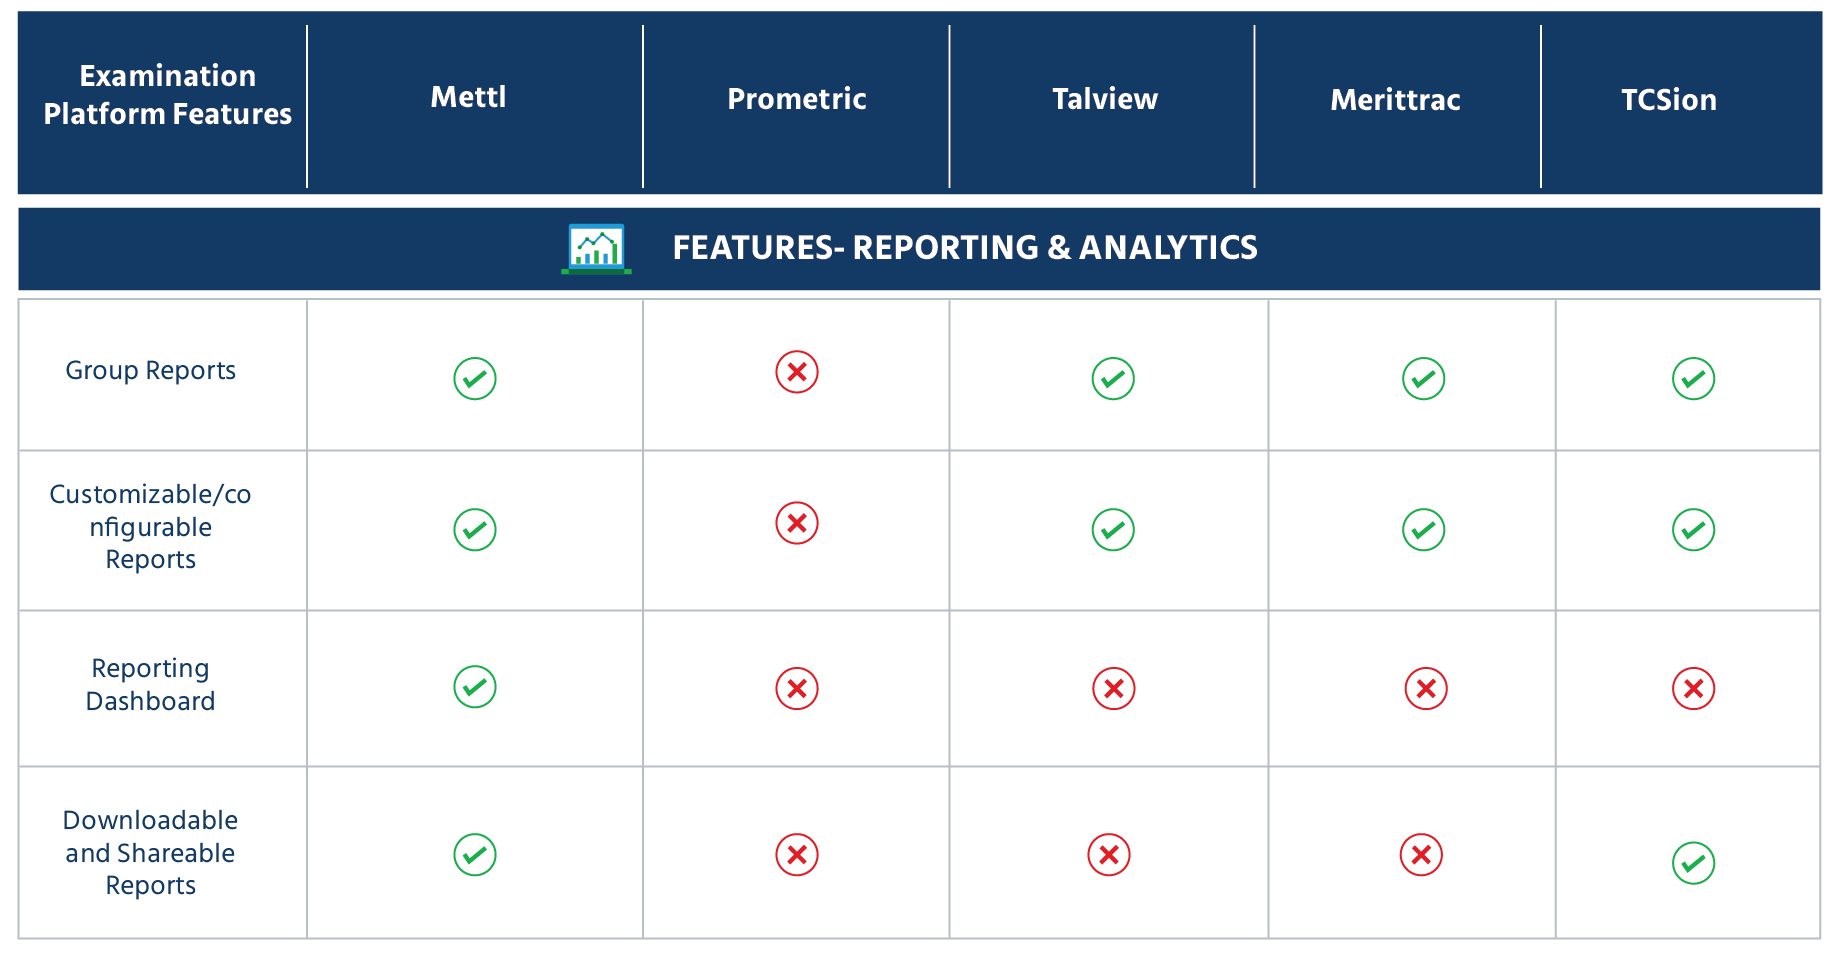The height and width of the screenshot is (962, 1839).
Task: Click the TCSion column header
Action: [1668, 100]
